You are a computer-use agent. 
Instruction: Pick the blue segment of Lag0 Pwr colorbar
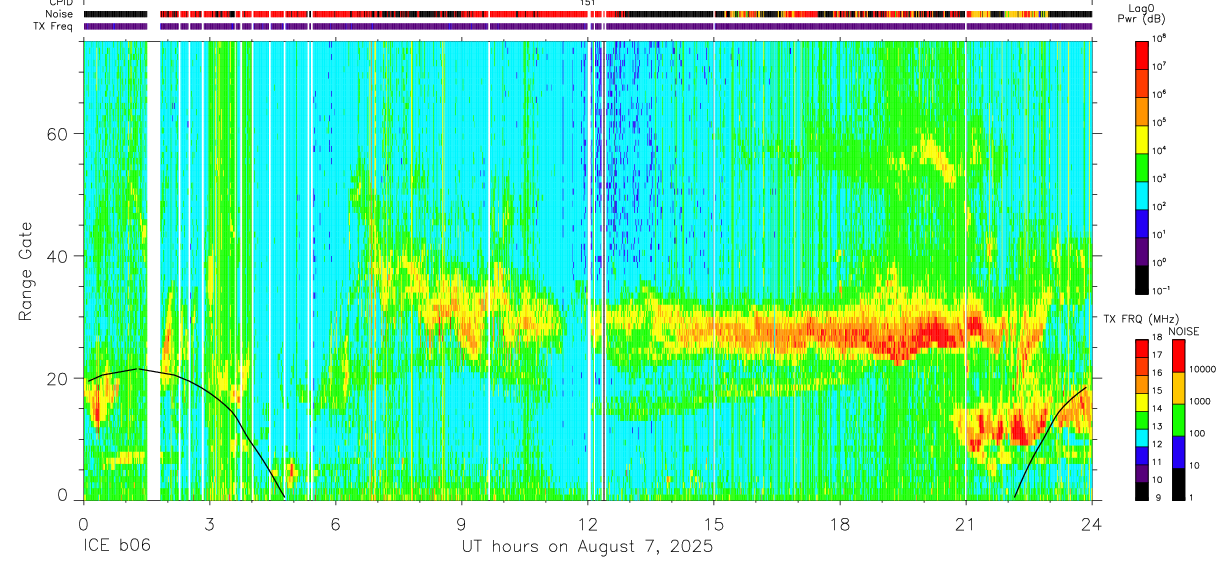(x=1142, y=223)
